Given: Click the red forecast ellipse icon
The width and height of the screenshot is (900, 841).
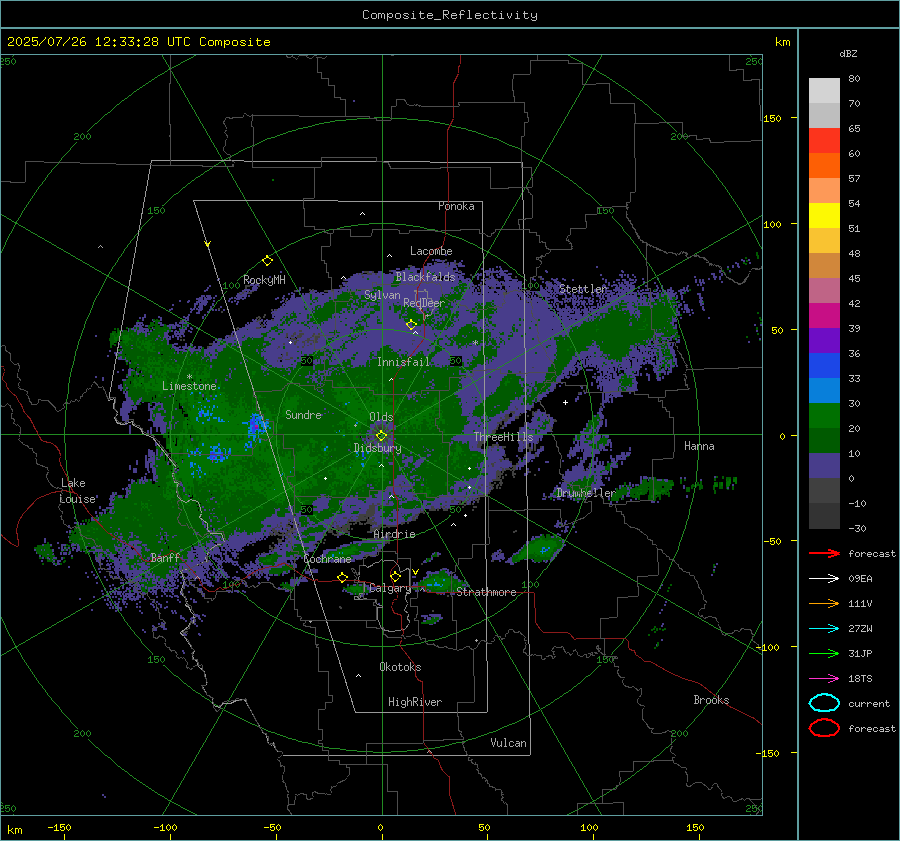Looking at the screenshot, I should [824, 728].
